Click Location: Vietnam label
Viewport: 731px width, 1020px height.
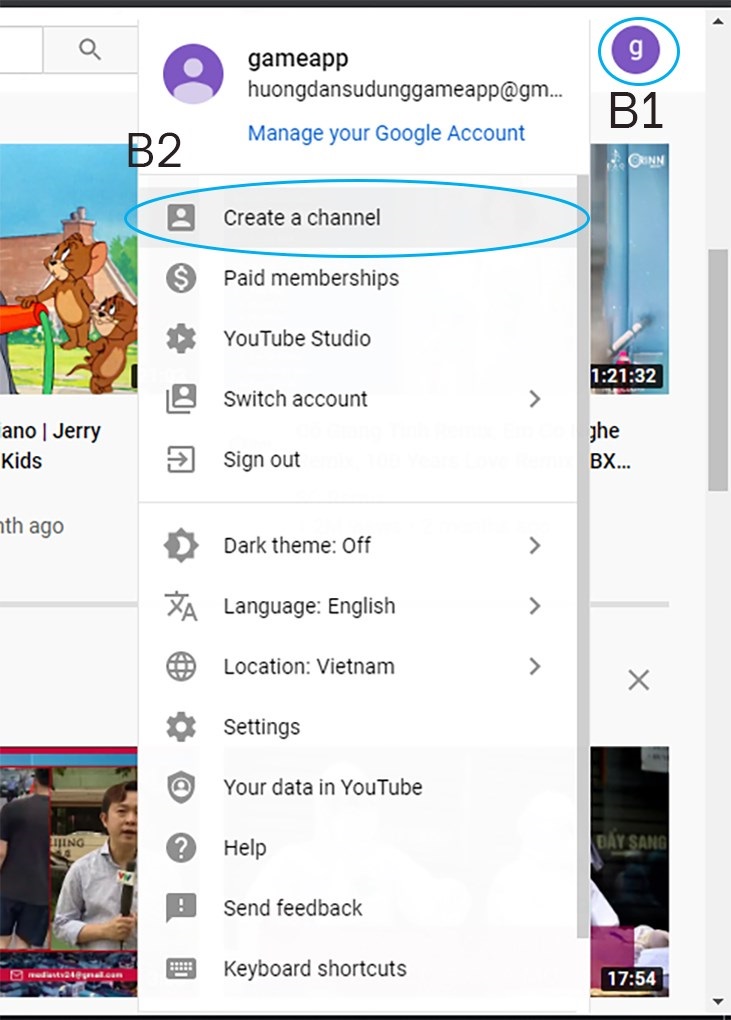pos(309,666)
